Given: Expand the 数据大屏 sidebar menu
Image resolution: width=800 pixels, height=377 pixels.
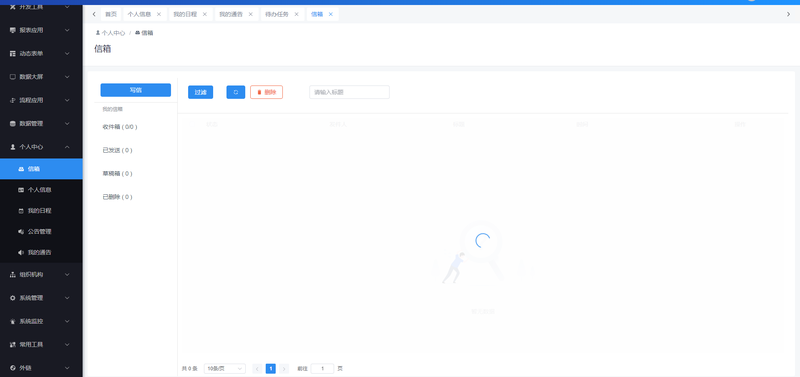Looking at the screenshot, I should coord(41,77).
